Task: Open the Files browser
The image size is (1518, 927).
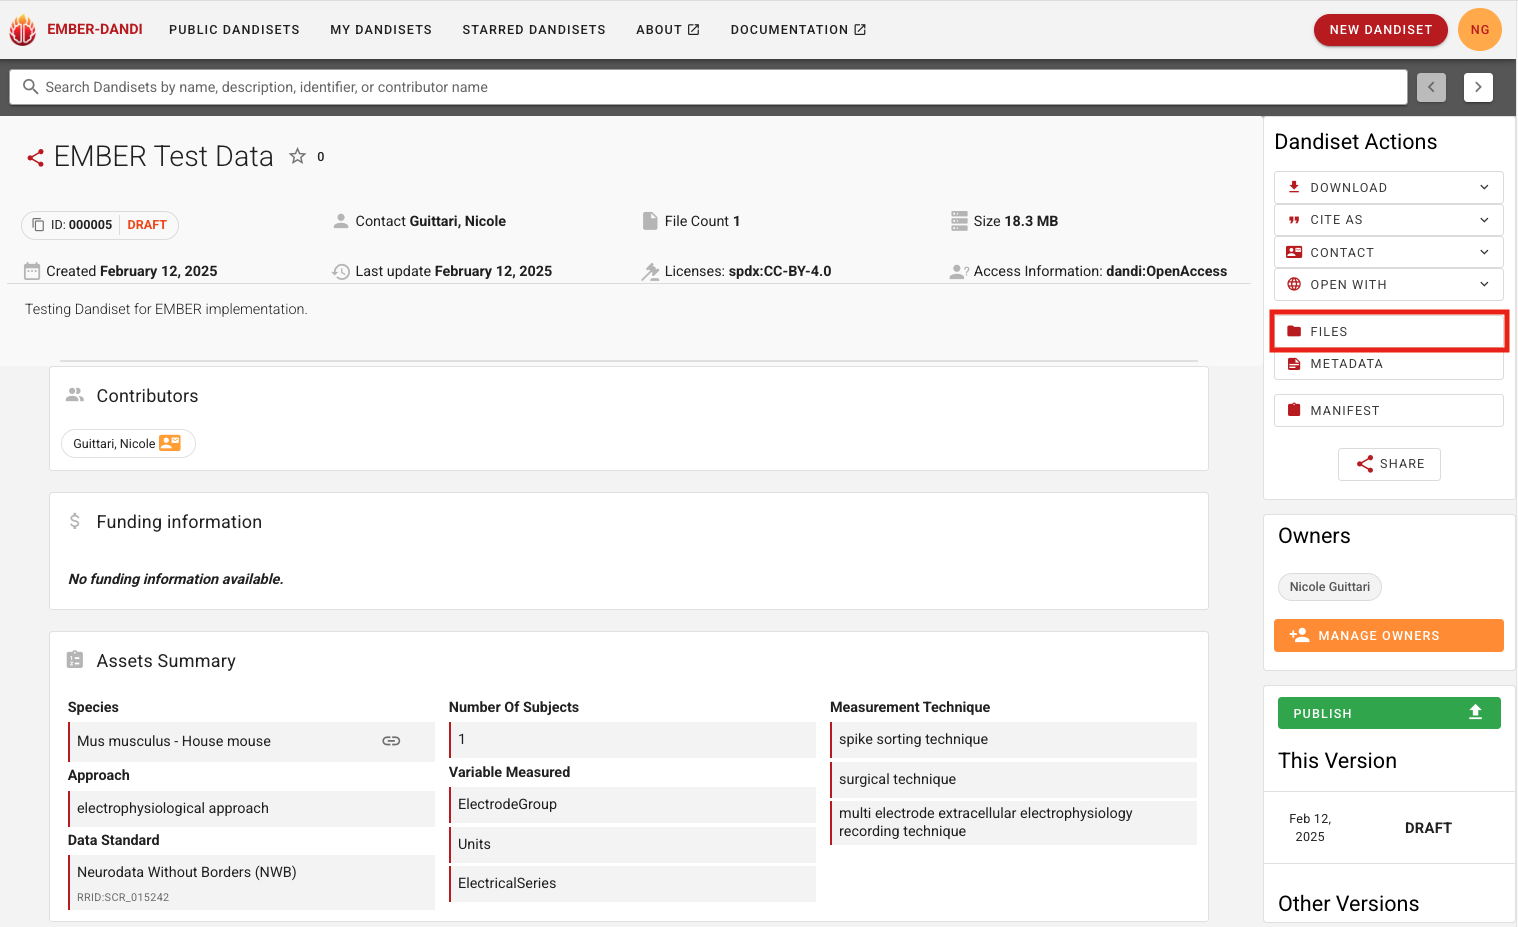Action: 1389,331
